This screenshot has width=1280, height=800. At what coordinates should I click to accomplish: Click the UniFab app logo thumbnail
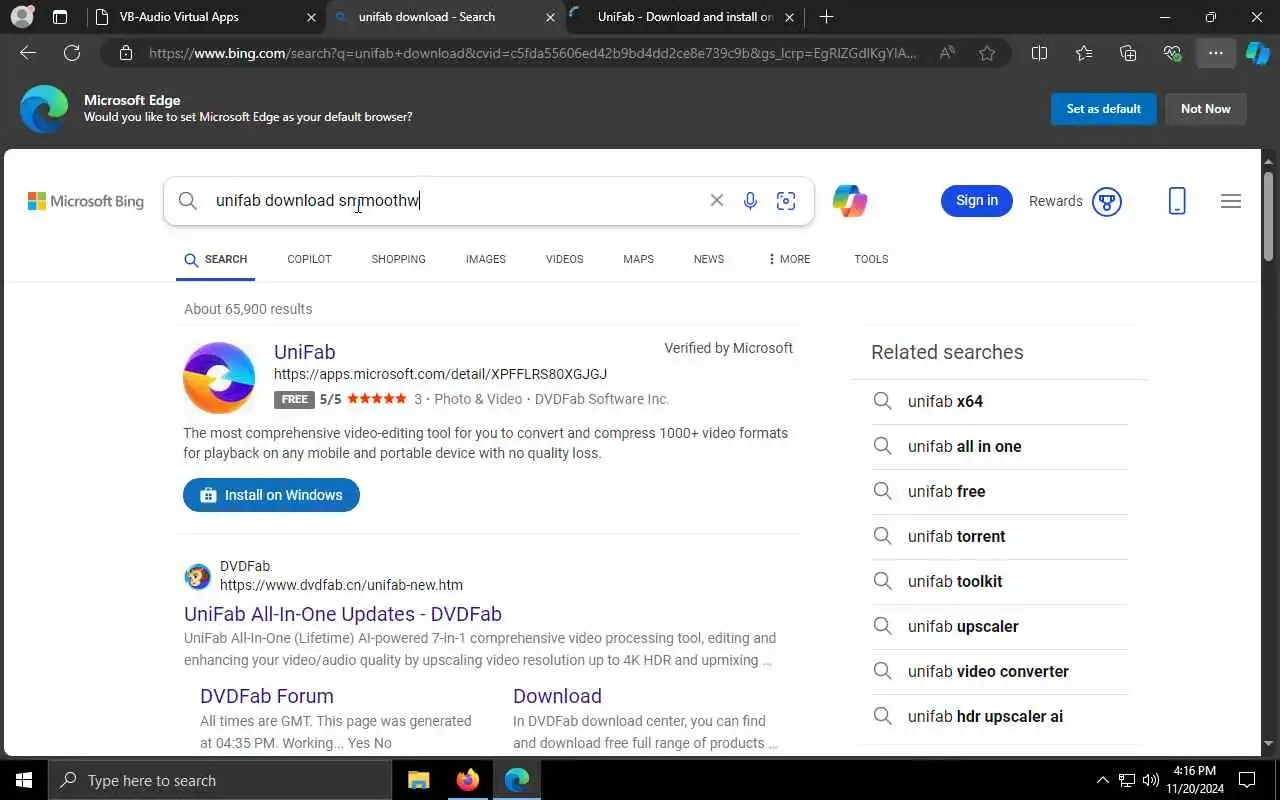coord(219,378)
